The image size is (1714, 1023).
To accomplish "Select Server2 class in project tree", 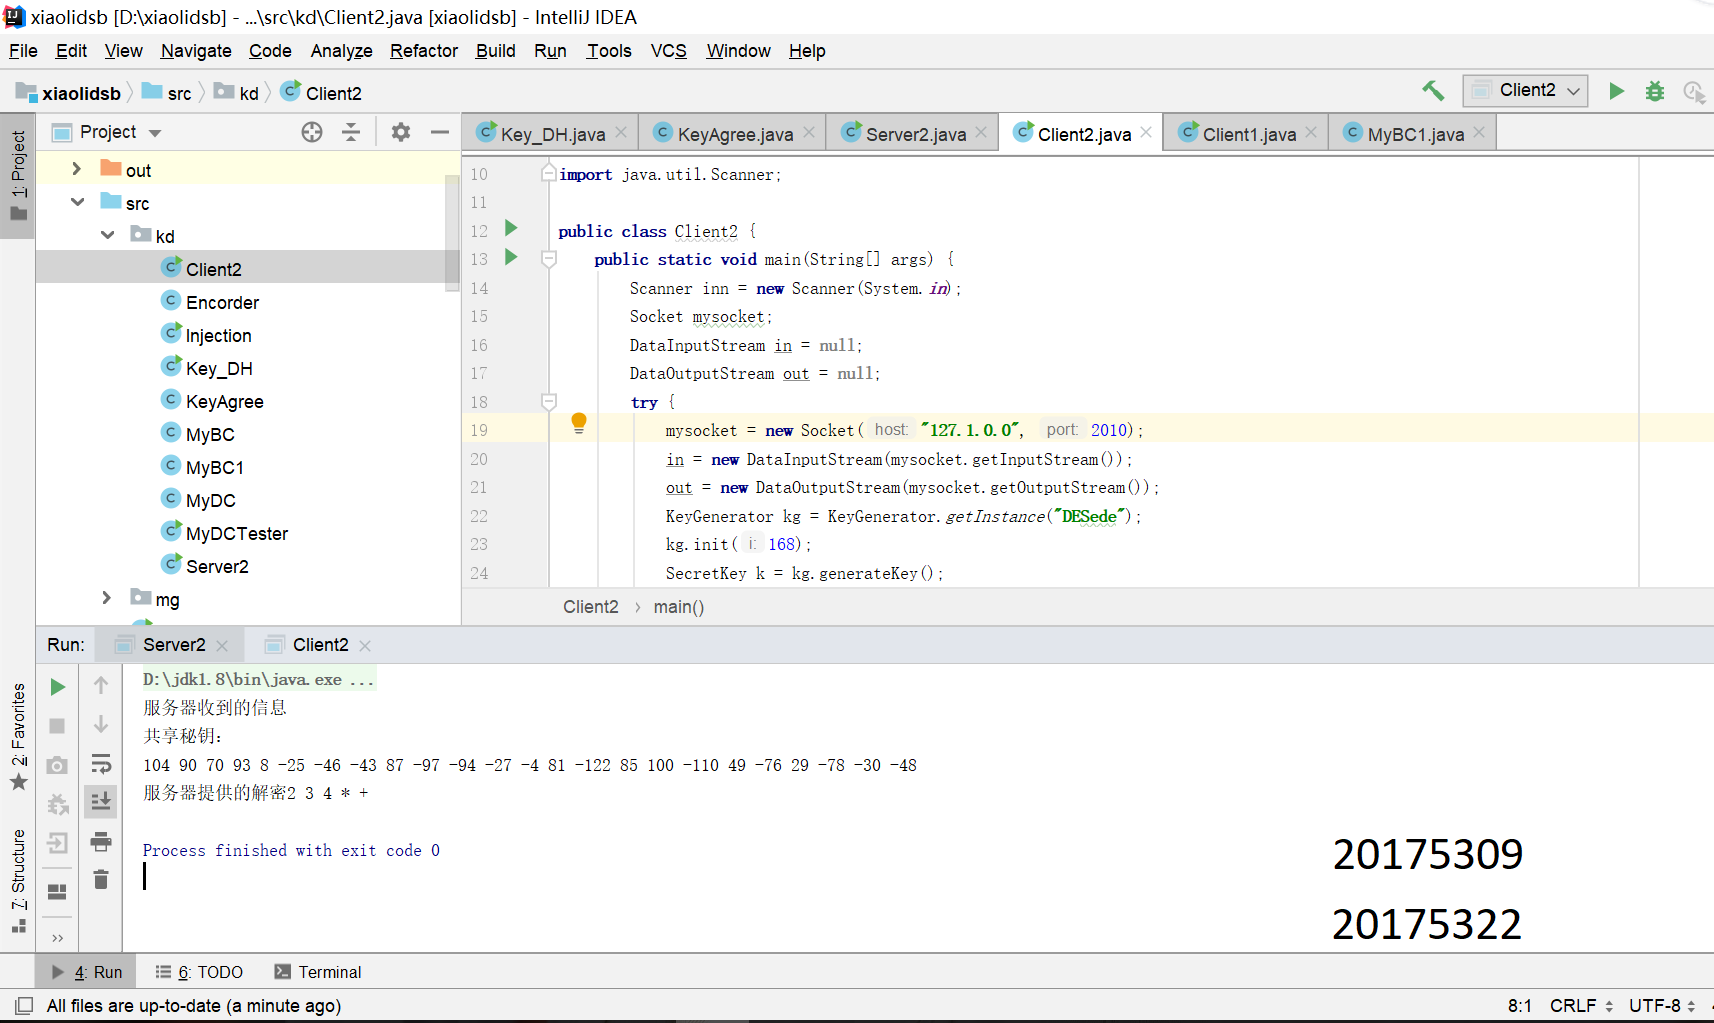I will tap(217, 566).
